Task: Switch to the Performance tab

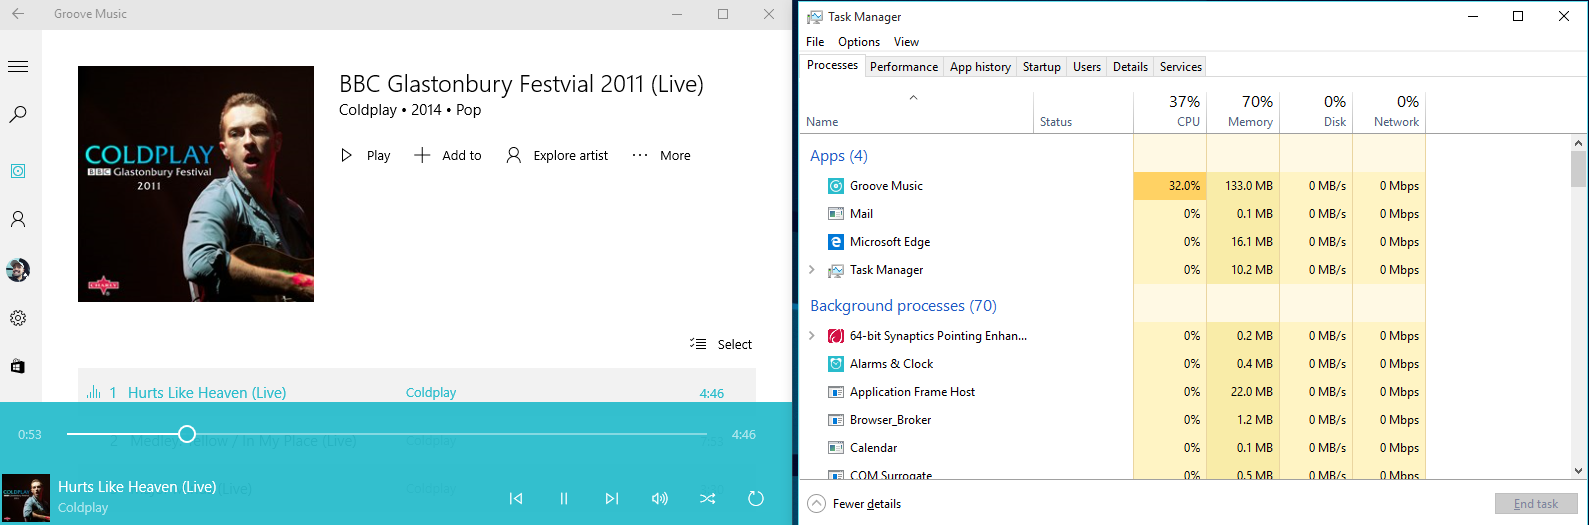Action: [x=904, y=67]
